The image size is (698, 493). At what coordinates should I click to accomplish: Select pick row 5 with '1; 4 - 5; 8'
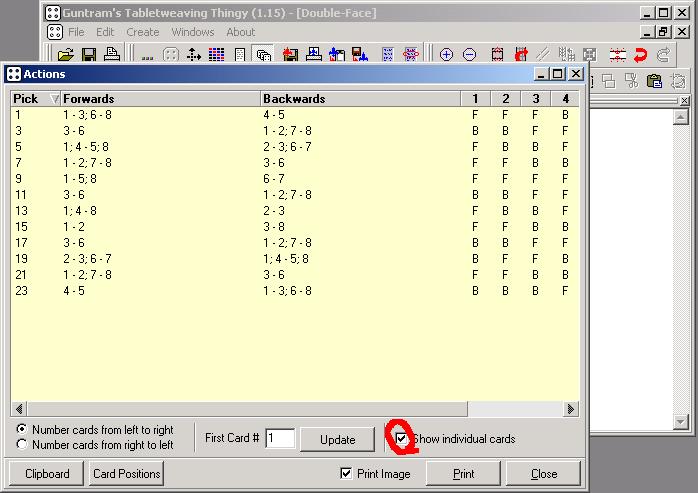(295, 147)
